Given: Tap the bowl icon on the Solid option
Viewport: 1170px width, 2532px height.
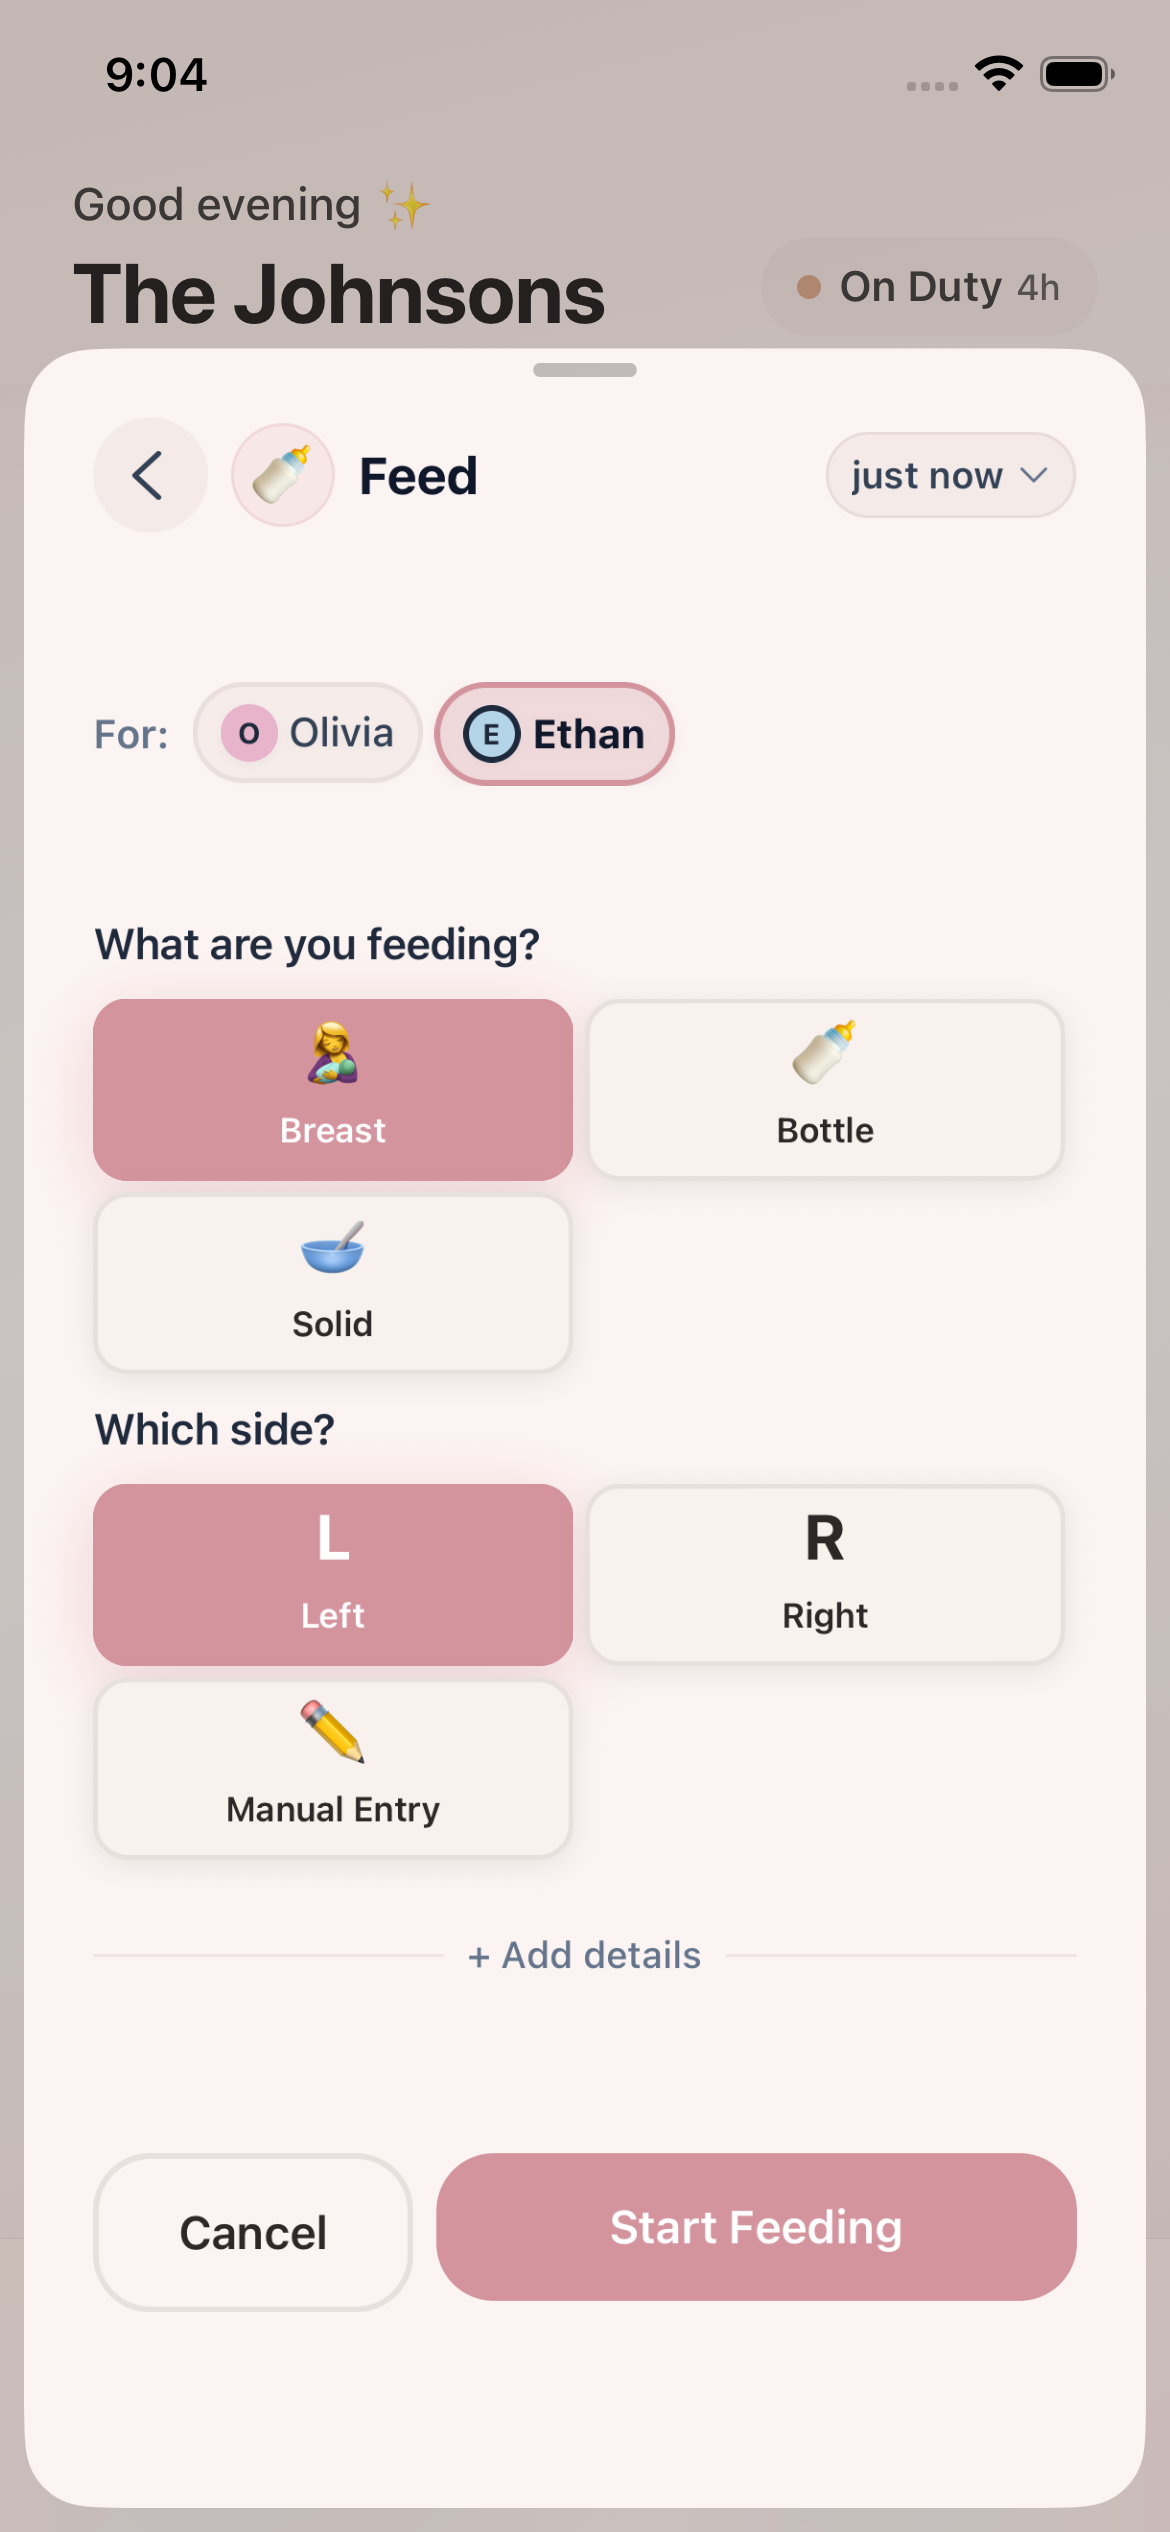Looking at the screenshot, I should (333, 1252).
